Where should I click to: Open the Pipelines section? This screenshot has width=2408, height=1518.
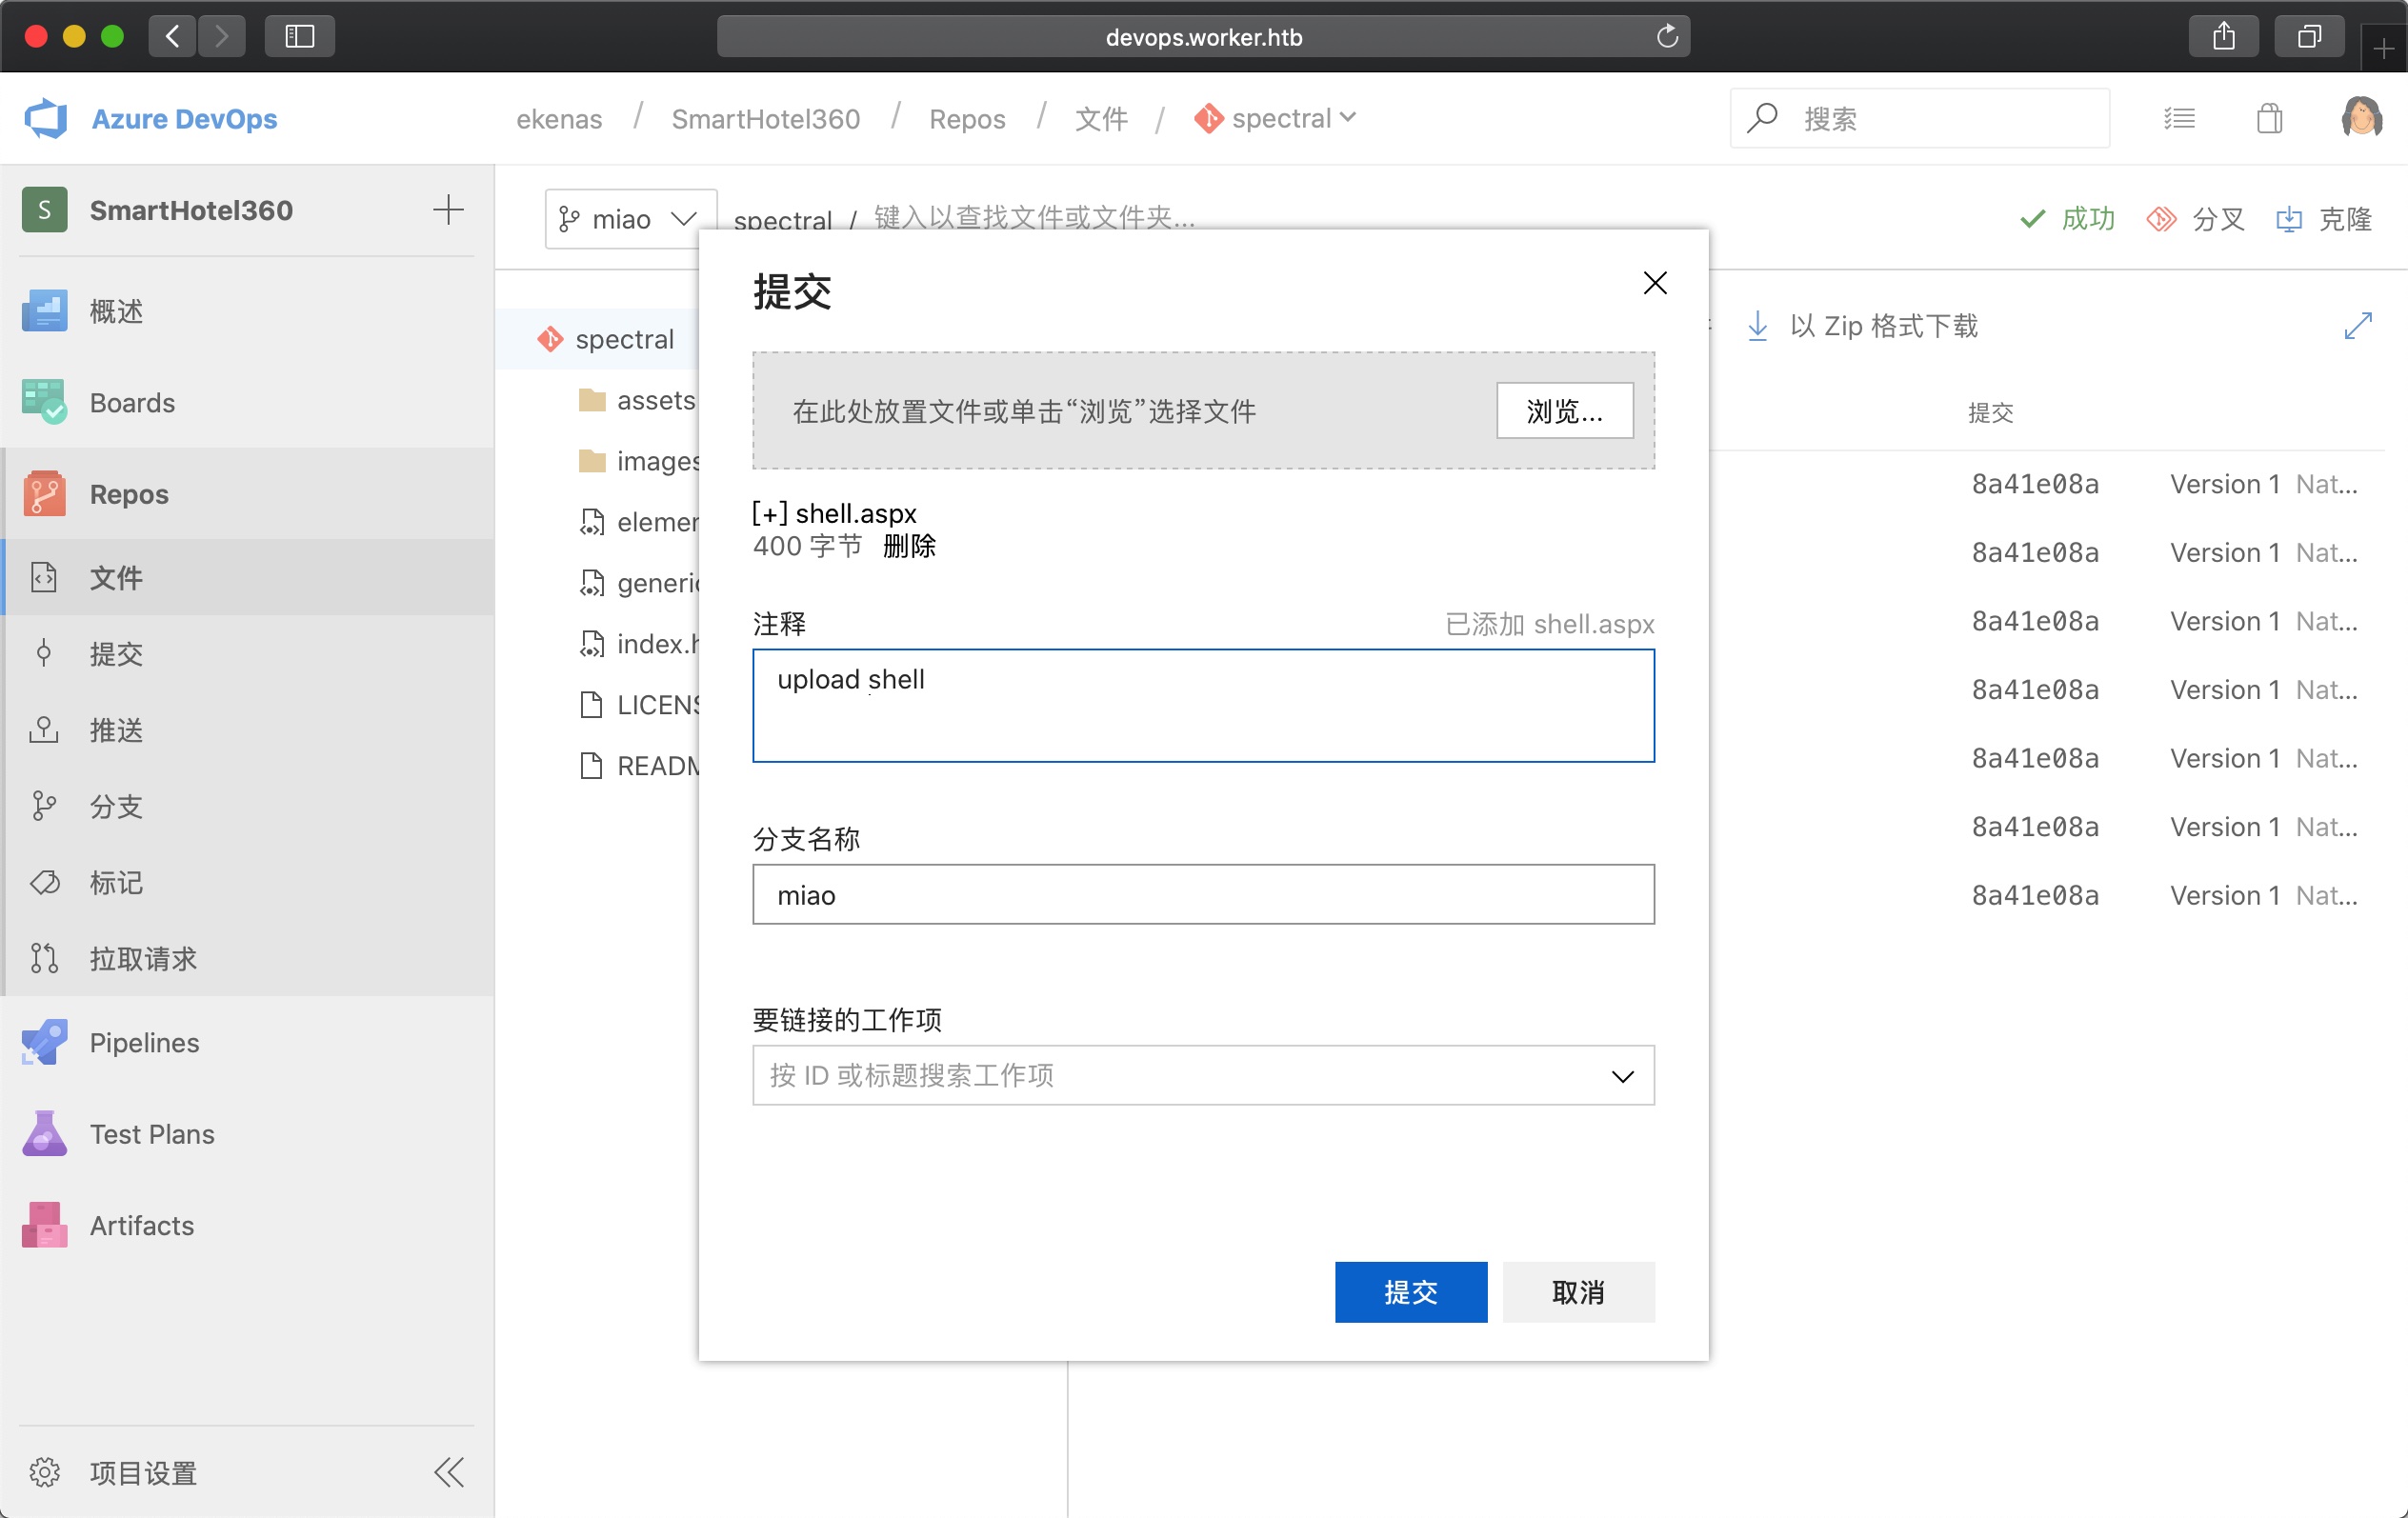(143, 1042)
